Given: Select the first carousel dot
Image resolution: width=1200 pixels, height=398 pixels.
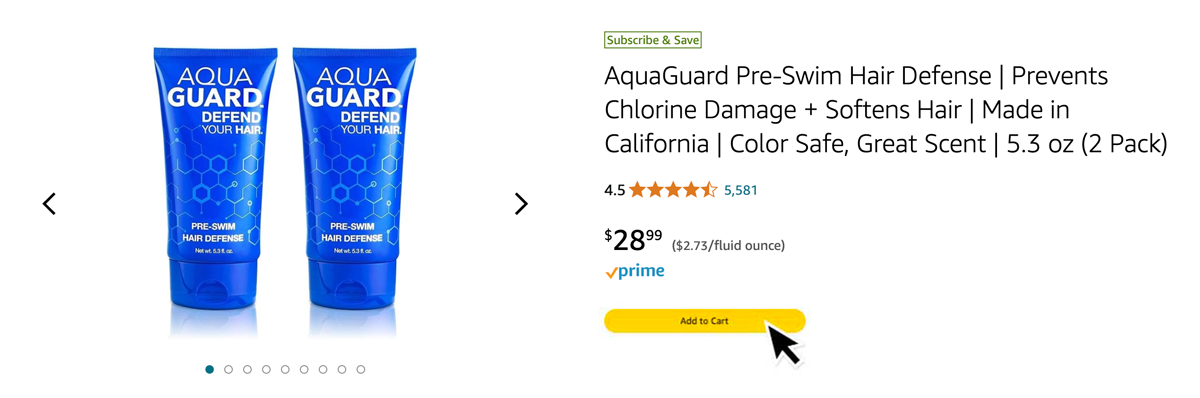Looking at the screenshot, I should pyautogui.click(x=209, y=369).
